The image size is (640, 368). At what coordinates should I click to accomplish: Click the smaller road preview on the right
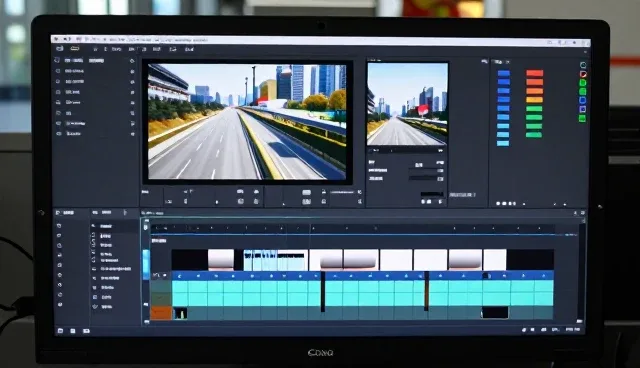pos(407,104)
